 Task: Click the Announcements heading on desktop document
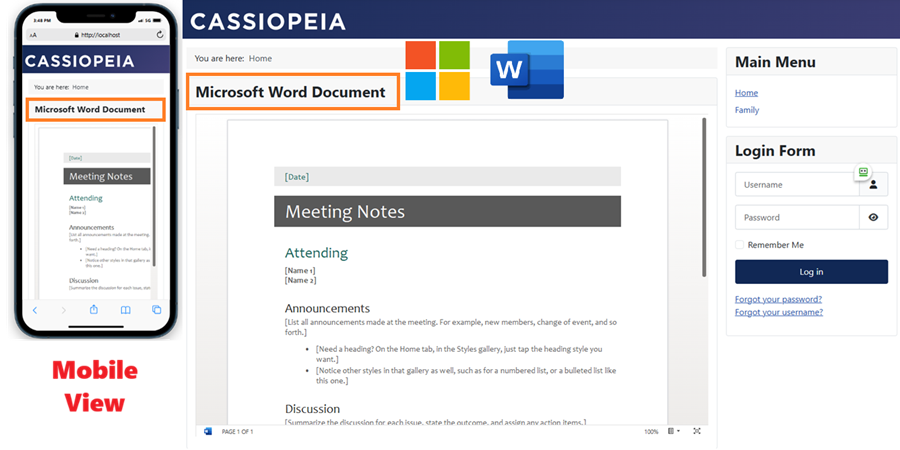327,308
